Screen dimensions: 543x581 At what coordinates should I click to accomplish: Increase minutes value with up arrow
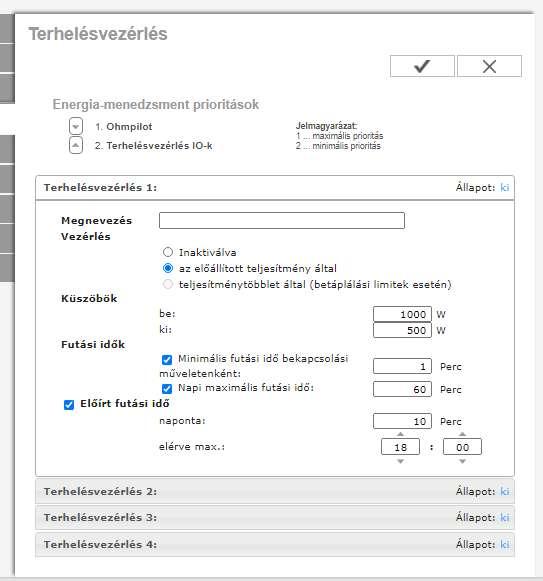tap(462, 434)
